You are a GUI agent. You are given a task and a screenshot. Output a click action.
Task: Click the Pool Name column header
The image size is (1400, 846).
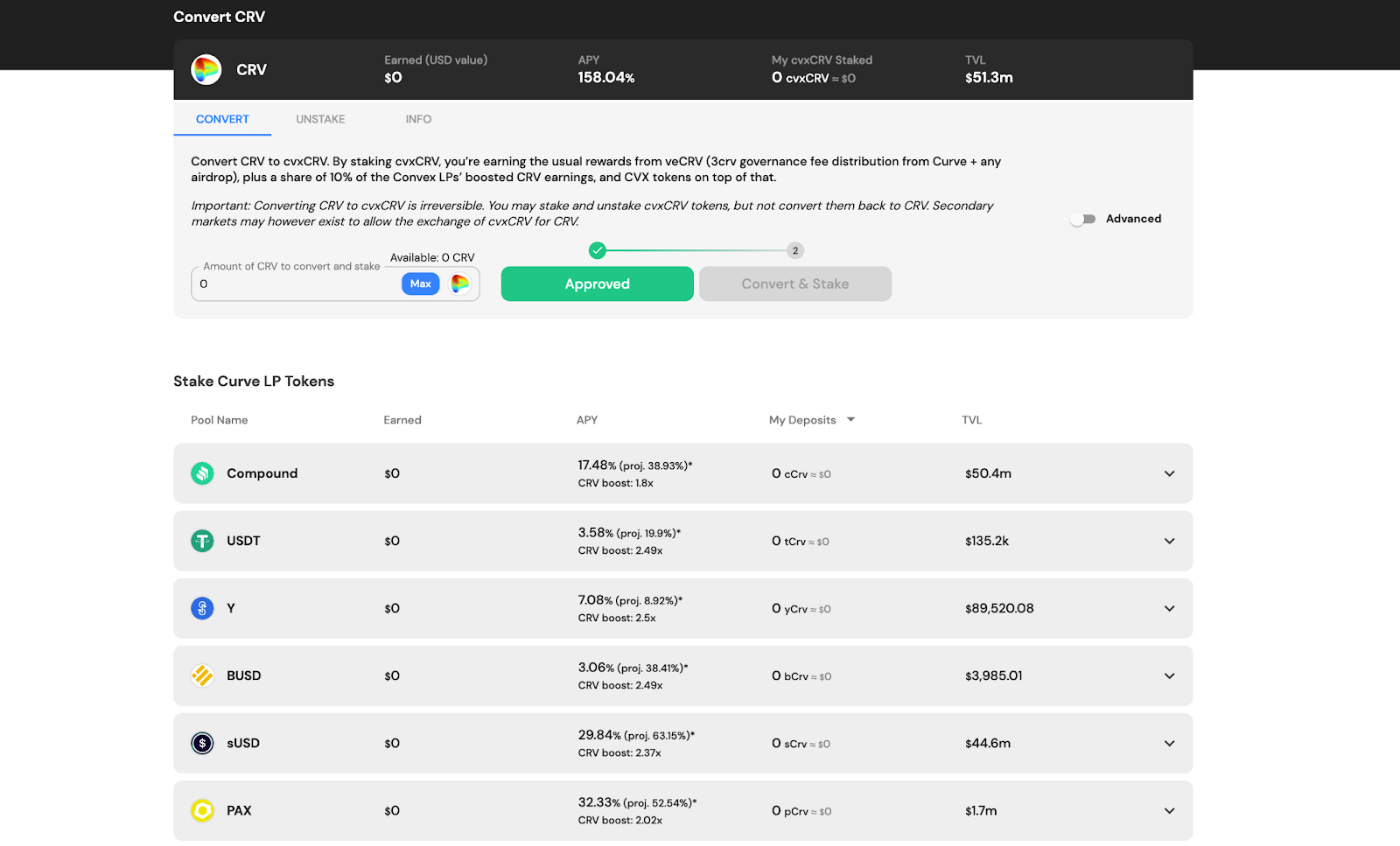click(x=219, y=420)
